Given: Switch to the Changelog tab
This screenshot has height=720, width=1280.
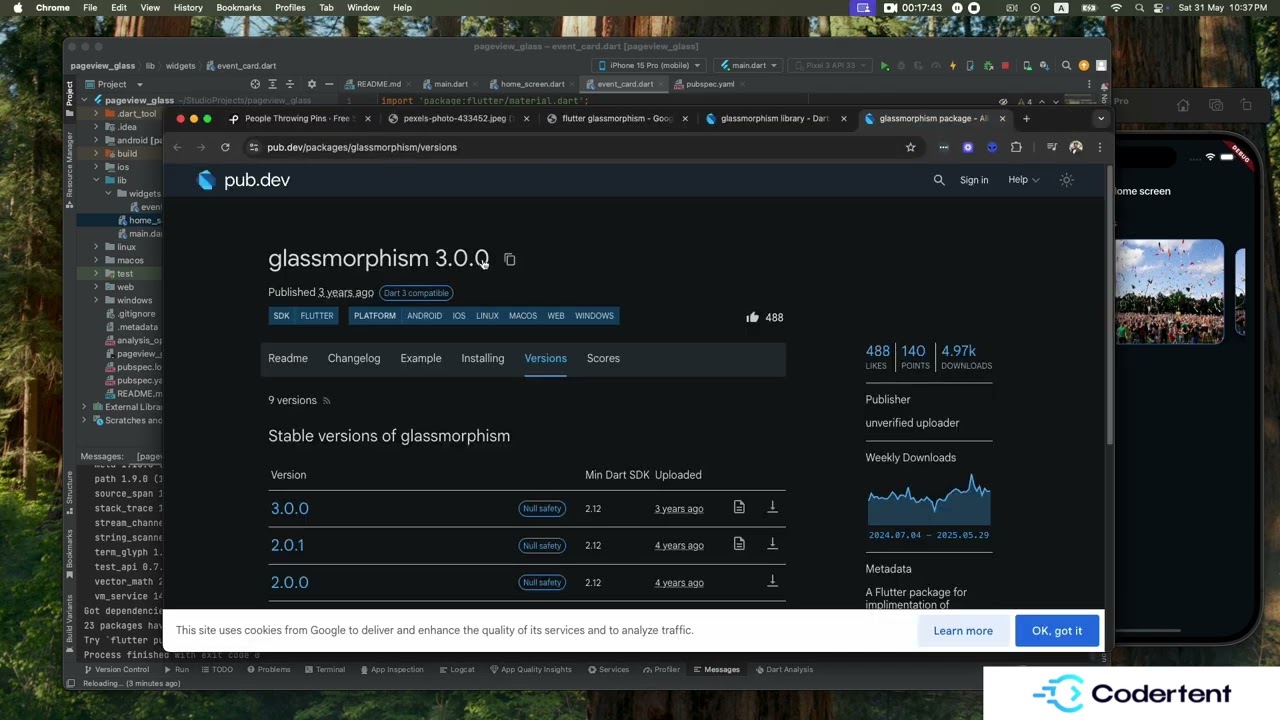Looking at the screenshot, I should tap(354, 358).
